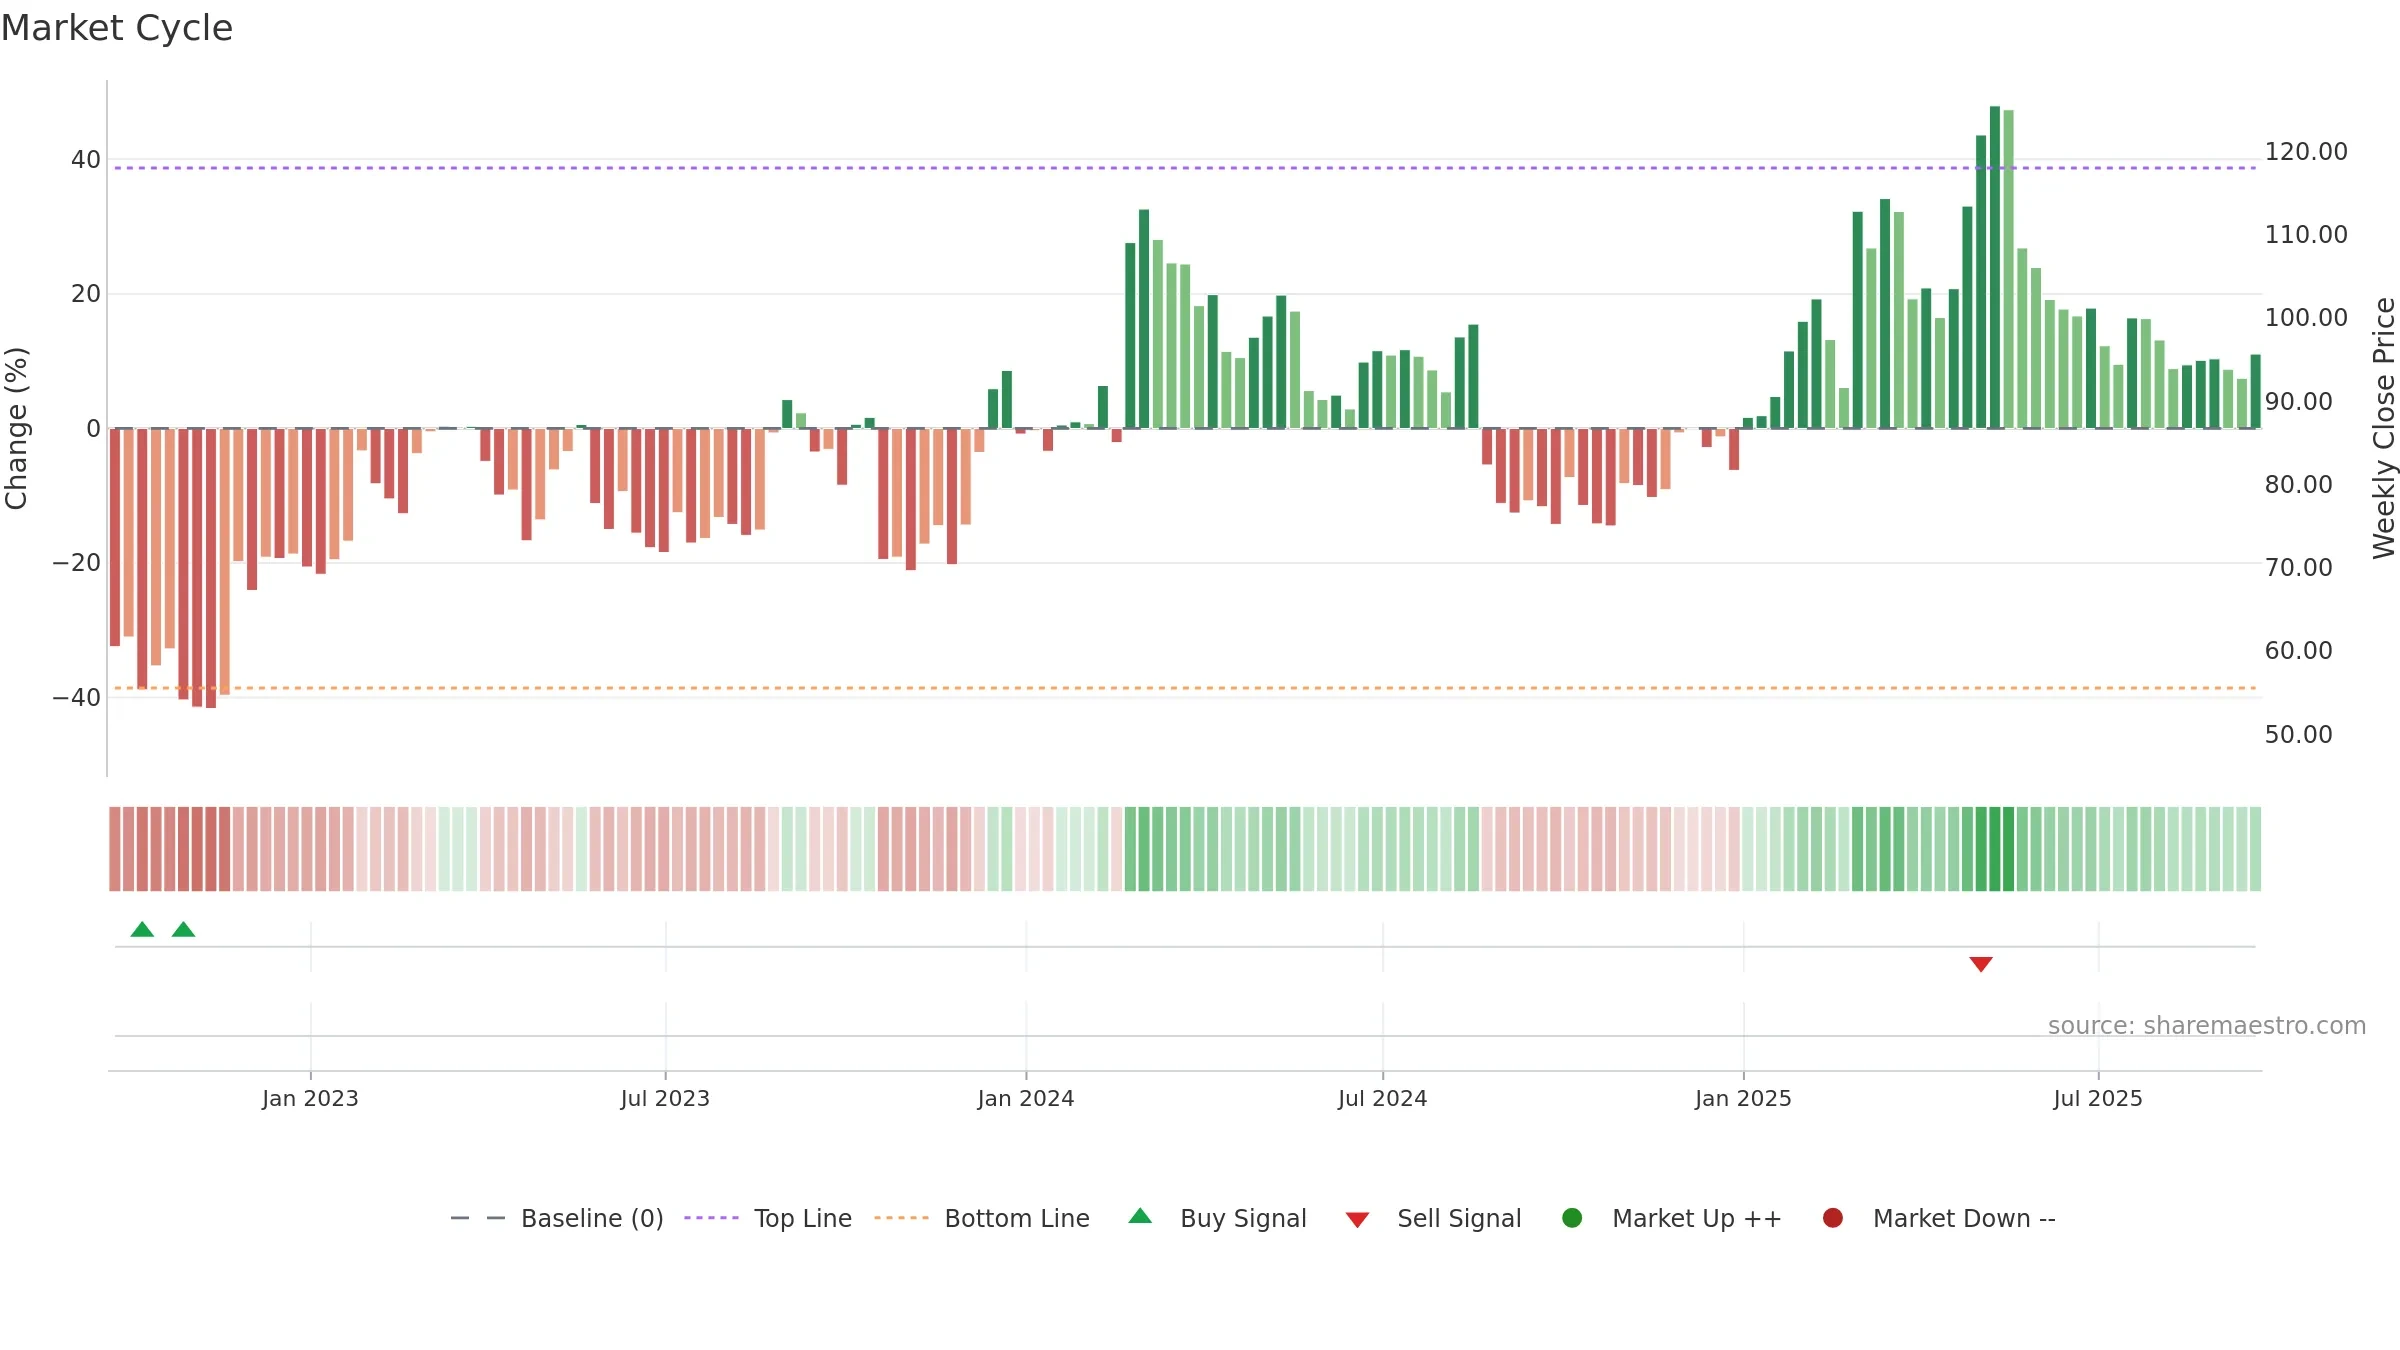Toggle the Market Down -- legend entry
This screenshot has height=1350, width=2400.
click(1938, 1218)
